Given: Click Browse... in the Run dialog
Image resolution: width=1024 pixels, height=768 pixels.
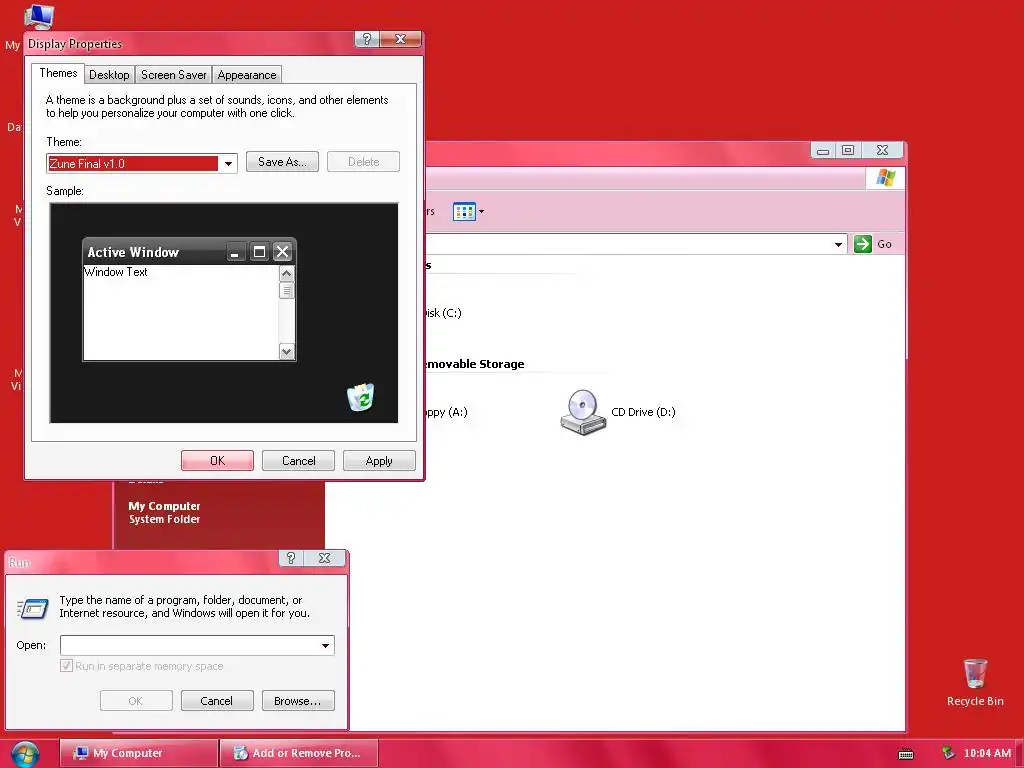Looking at the screenshot, I should [x=298, y=701].
